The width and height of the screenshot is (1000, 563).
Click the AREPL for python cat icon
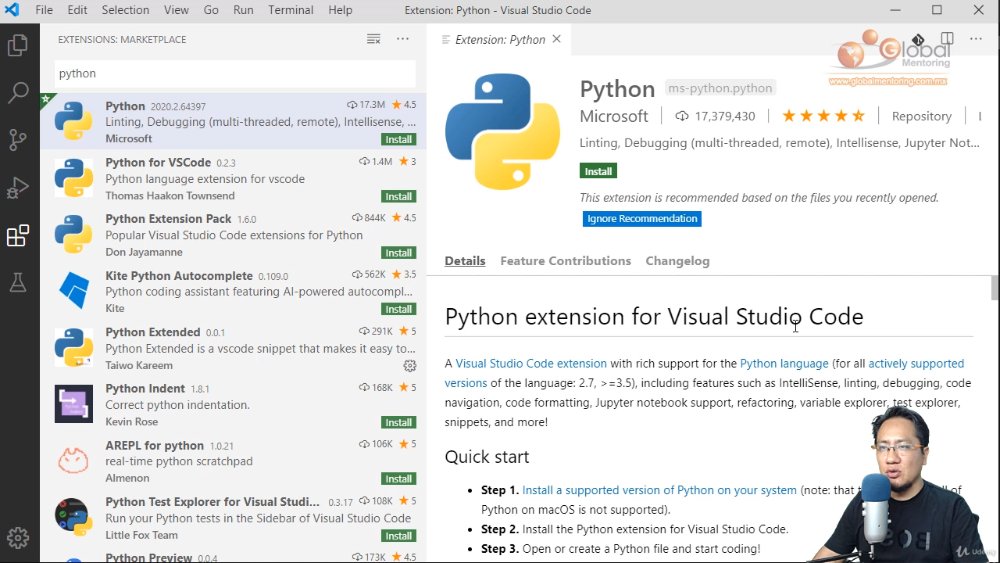pyautogui.click(x=74, y=460)
